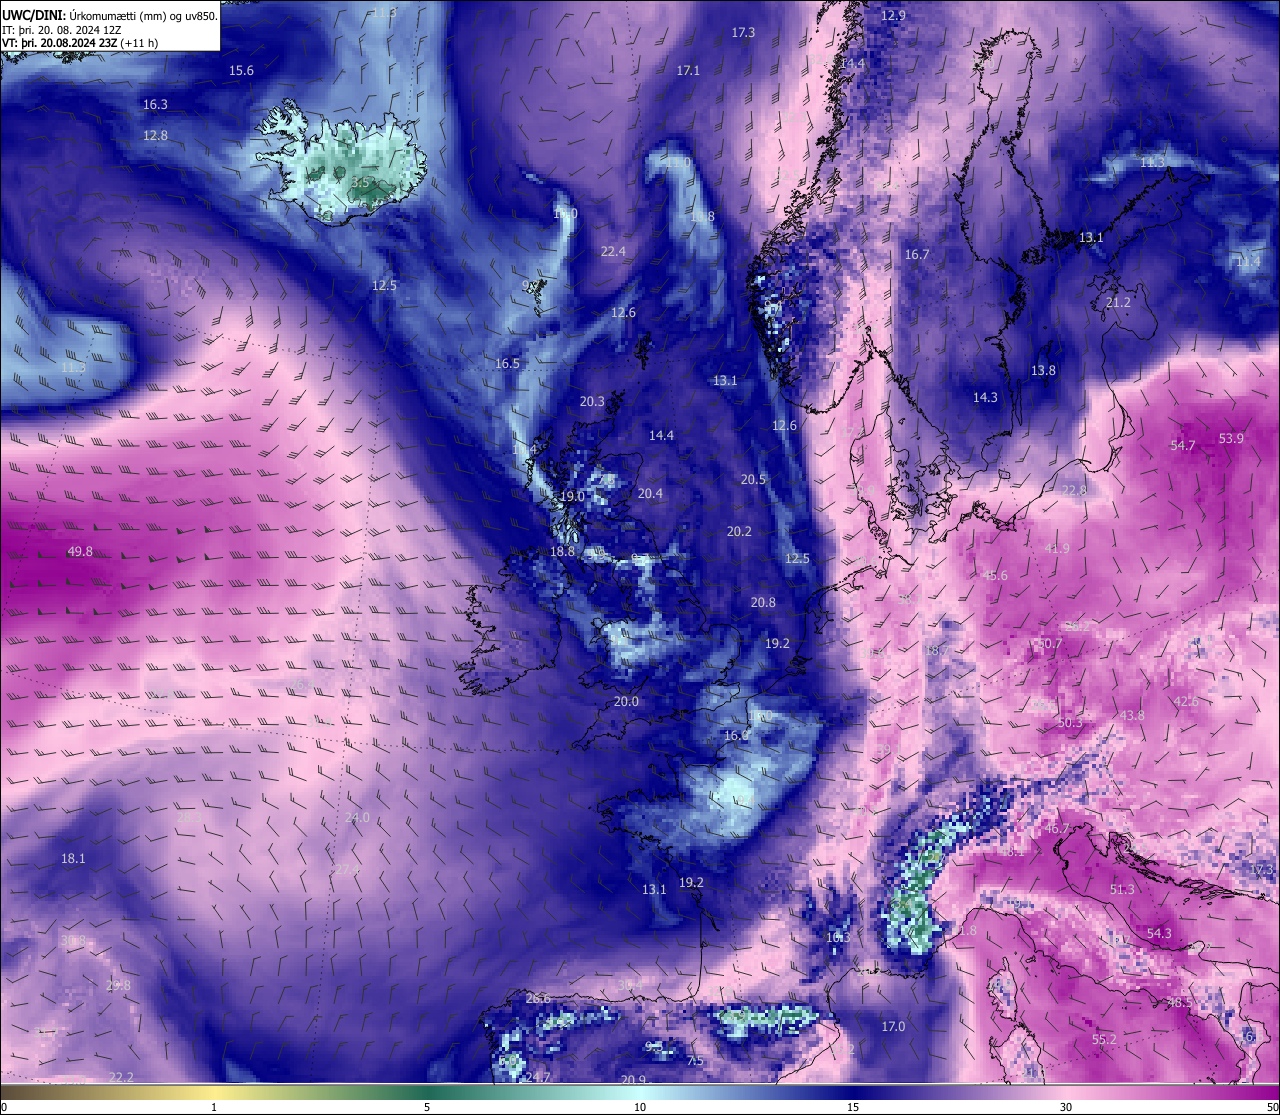Image resolution: width=1280 pixels, height=1115 pixels.
Task: Click the 22.2 value label
Action: pyautogui.click(x=121, y=1076)
